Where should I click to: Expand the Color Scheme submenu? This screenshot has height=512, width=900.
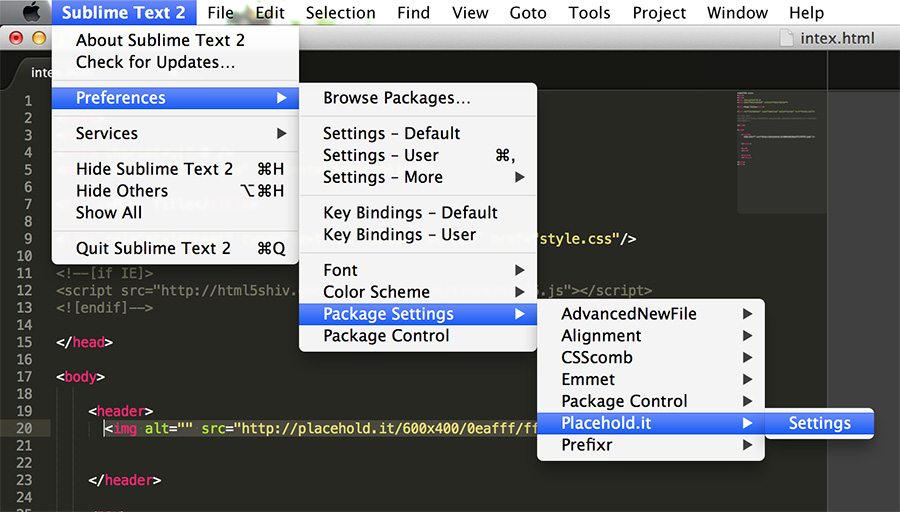coord(418,292)
